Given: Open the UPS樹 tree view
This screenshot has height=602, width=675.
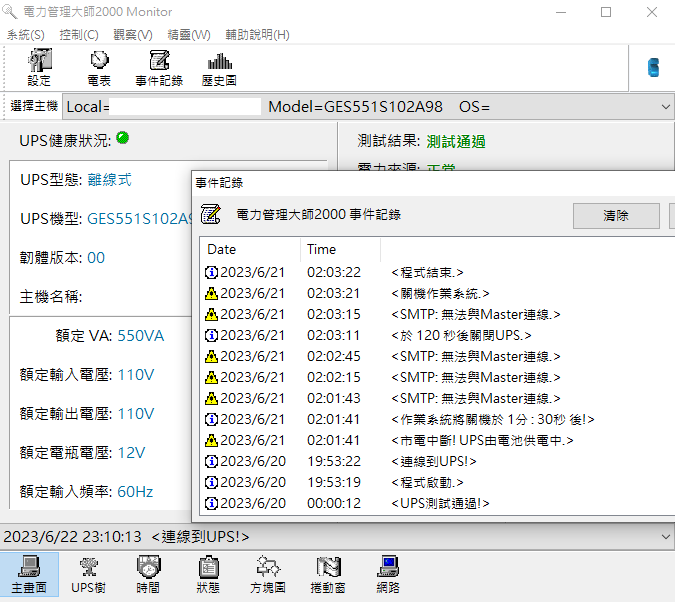Looking at the screenshot, I should click(x=88, y=575).
